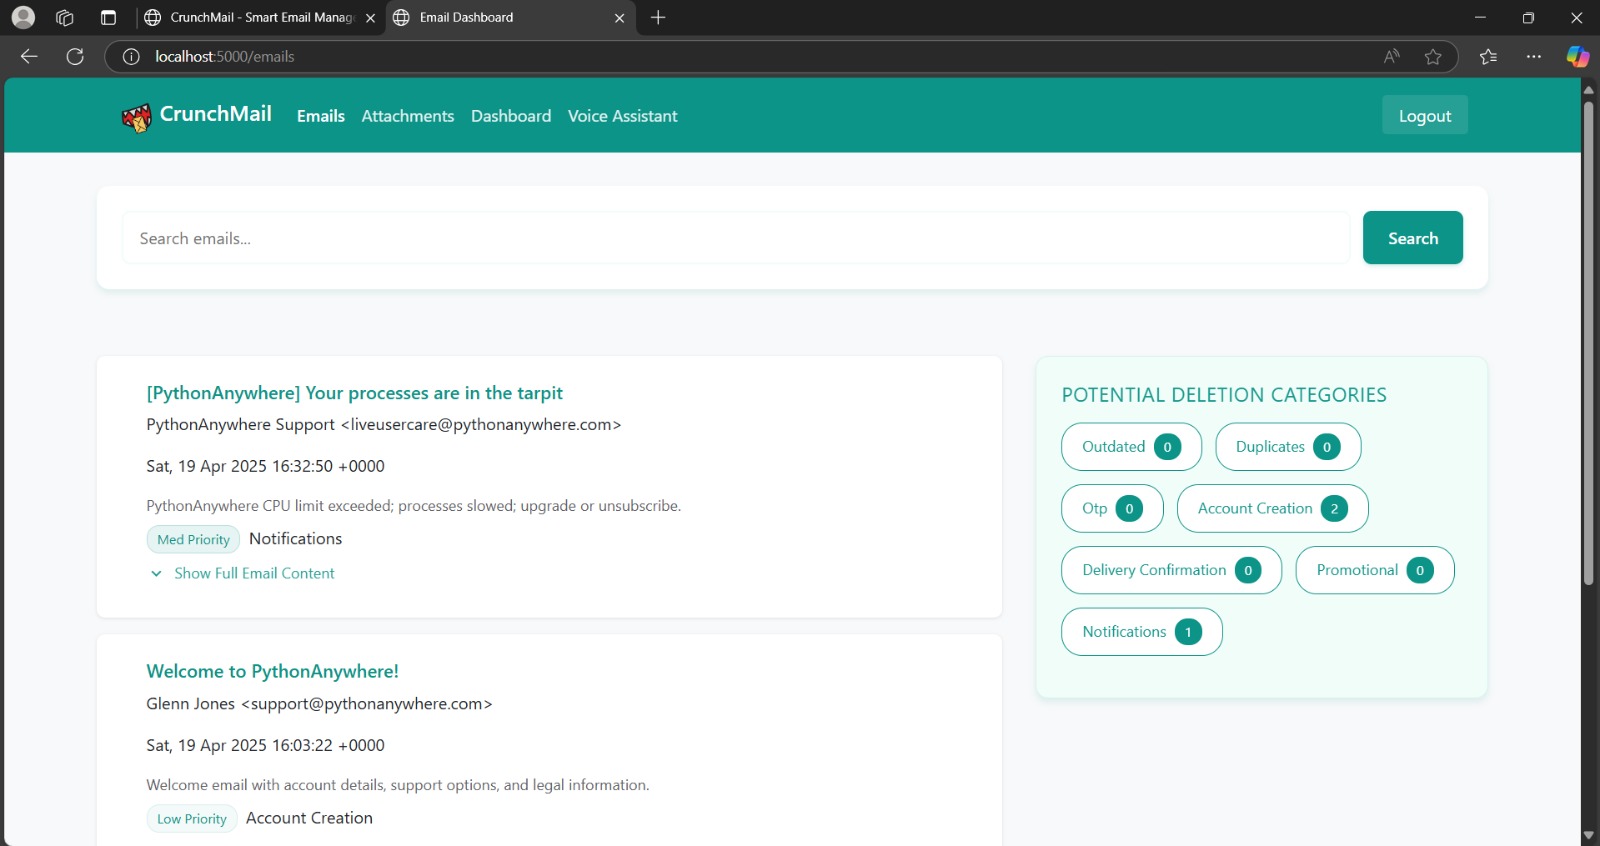
Task: Open browser workspaces icon
Action: (65, 17)
